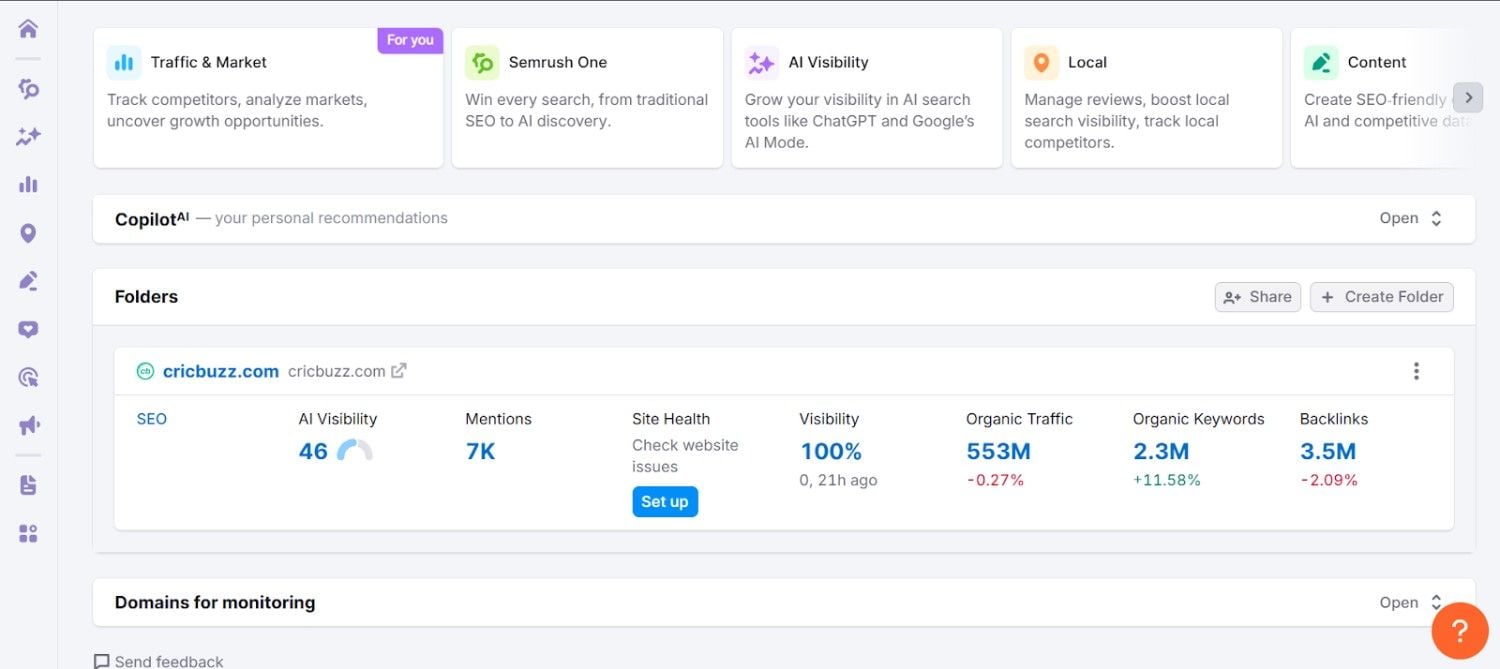Click the Send feedback chat icon
Image resolution: width=1500 pixels, height=669 pixels.
tap(101, 661)
